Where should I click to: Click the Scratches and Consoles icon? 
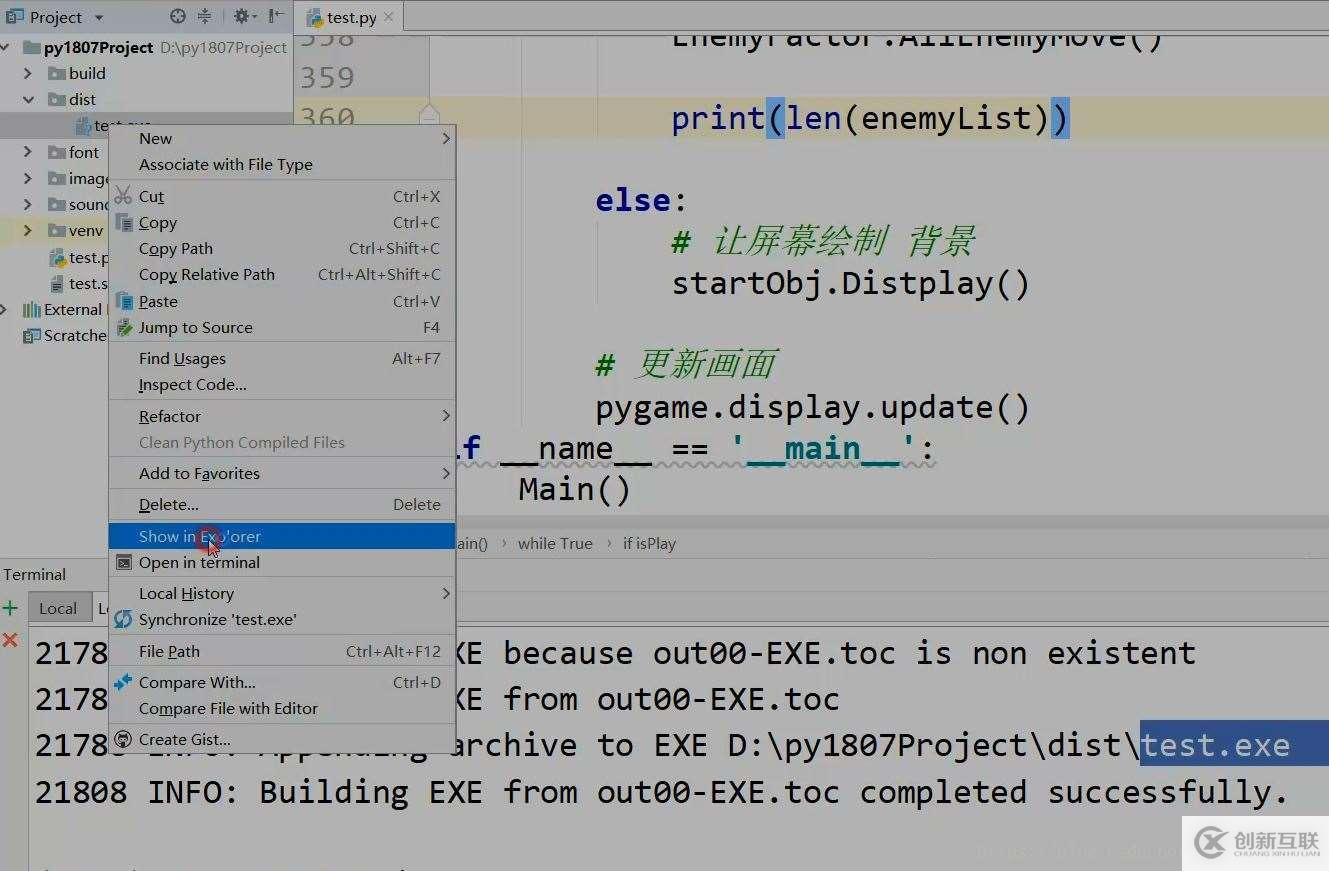[x=31, y=335]
